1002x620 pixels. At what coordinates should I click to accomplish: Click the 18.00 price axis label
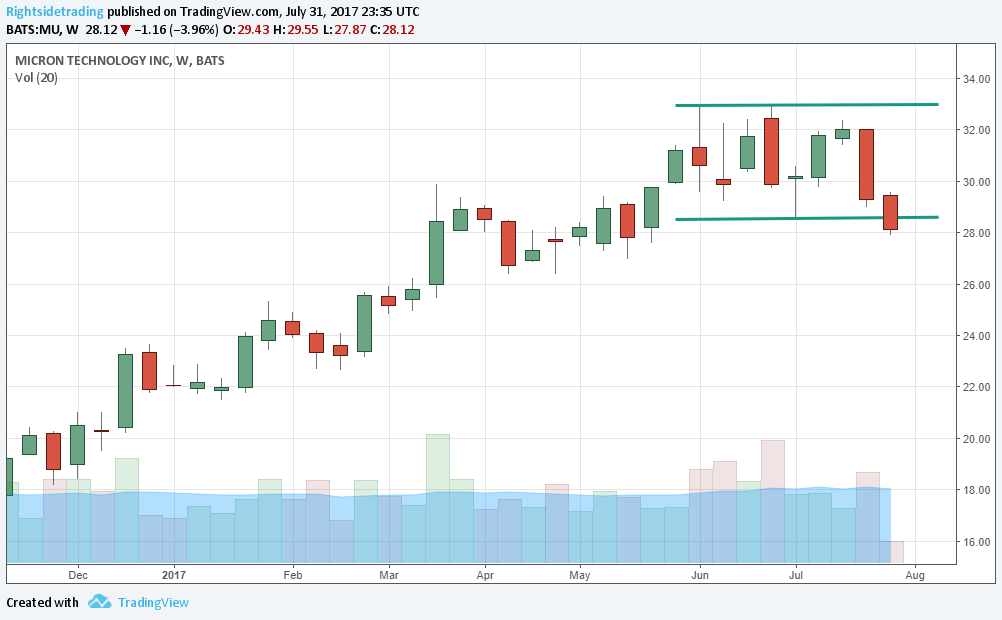point(976,490)
